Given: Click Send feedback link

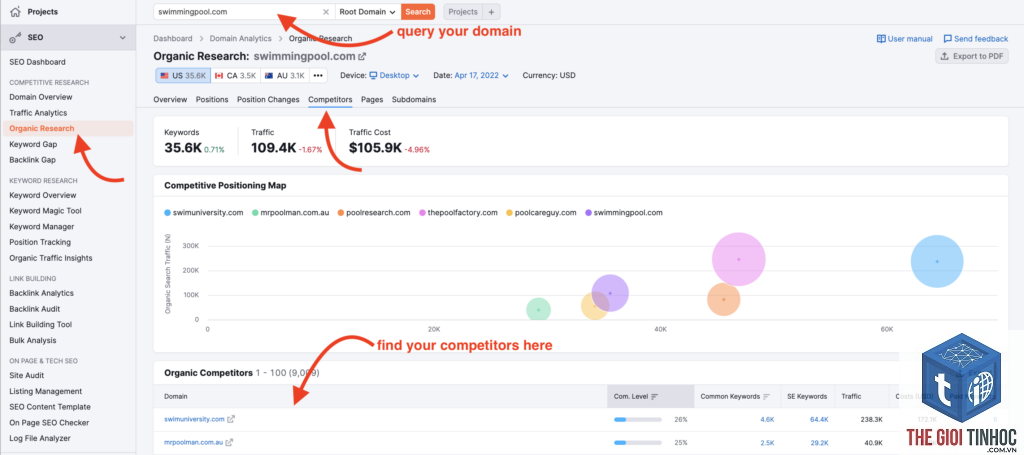Looking at the screenshot, I should coord(976,39).
